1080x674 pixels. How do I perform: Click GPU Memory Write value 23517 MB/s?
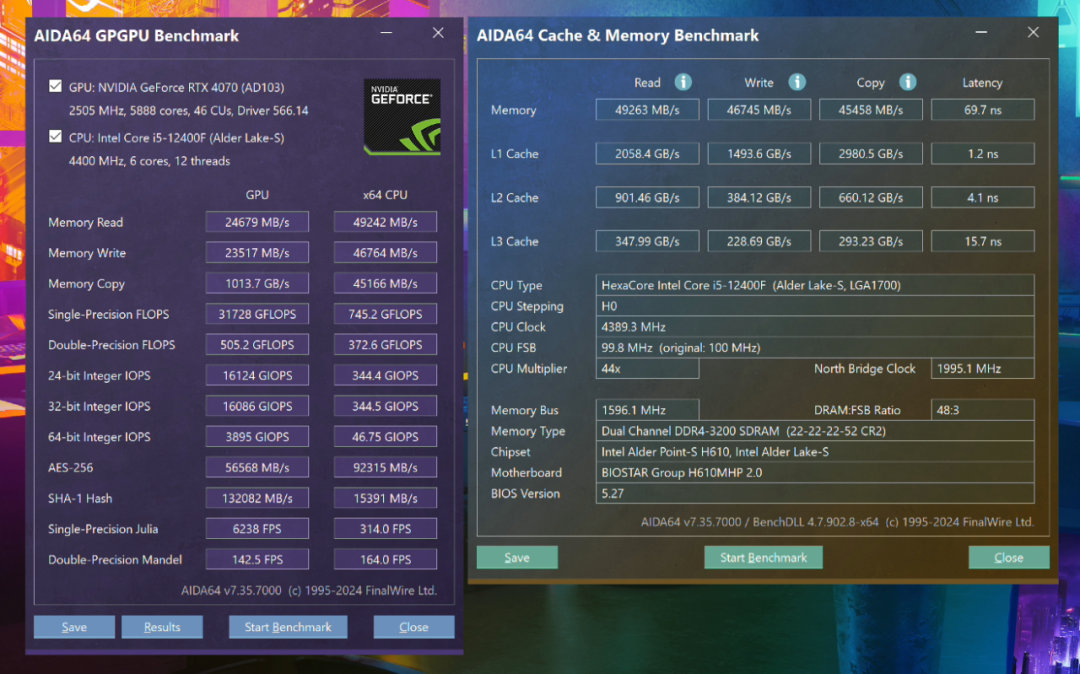[x=257, y=253]
